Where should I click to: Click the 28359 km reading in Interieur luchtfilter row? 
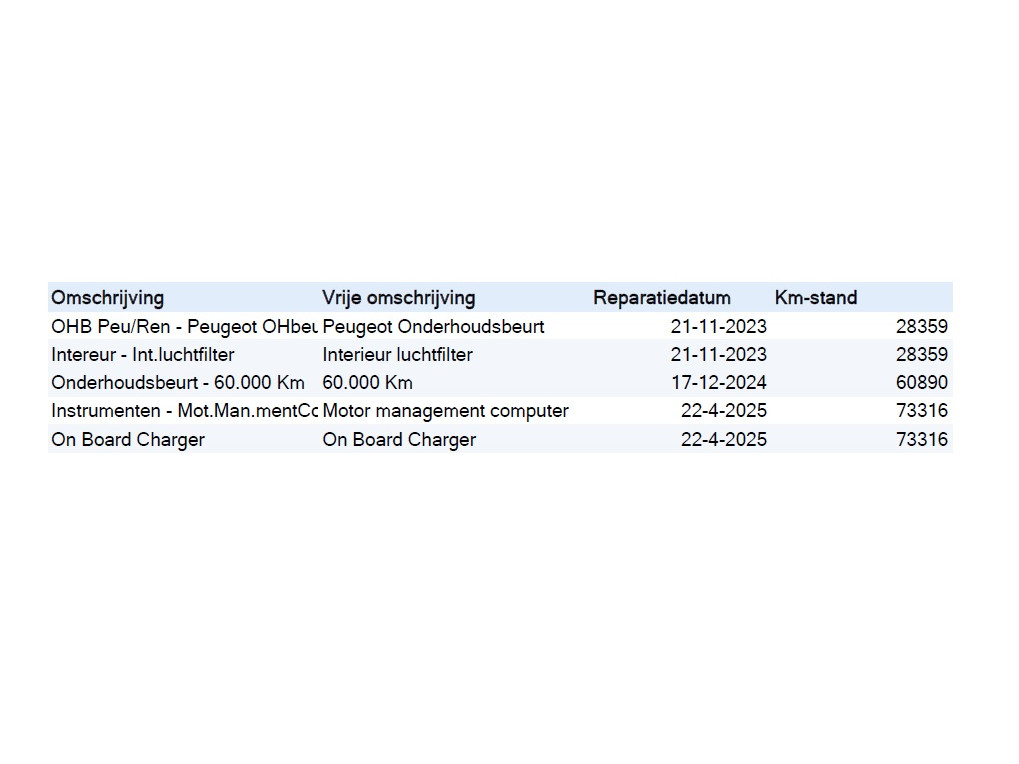click(x=922, y=355)
